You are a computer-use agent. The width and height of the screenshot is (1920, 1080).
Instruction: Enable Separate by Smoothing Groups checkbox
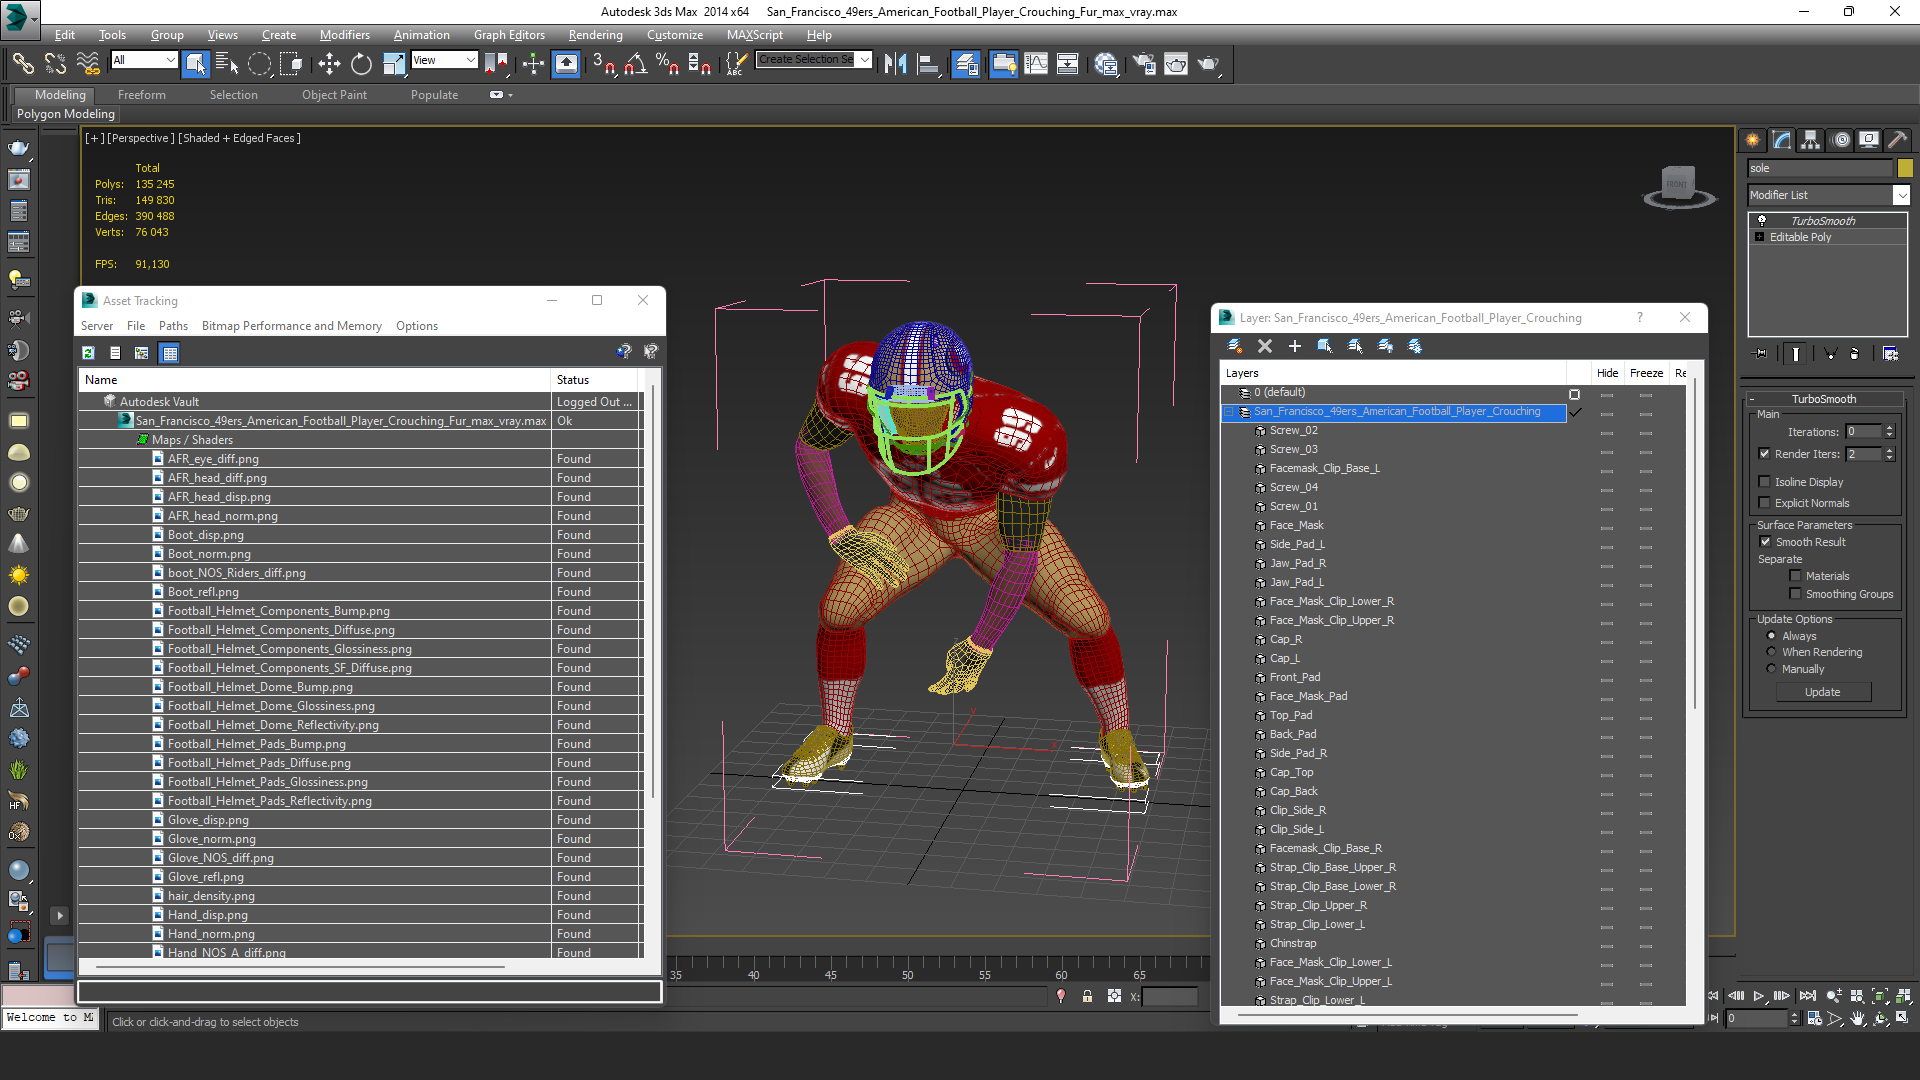coord(1795,594)
